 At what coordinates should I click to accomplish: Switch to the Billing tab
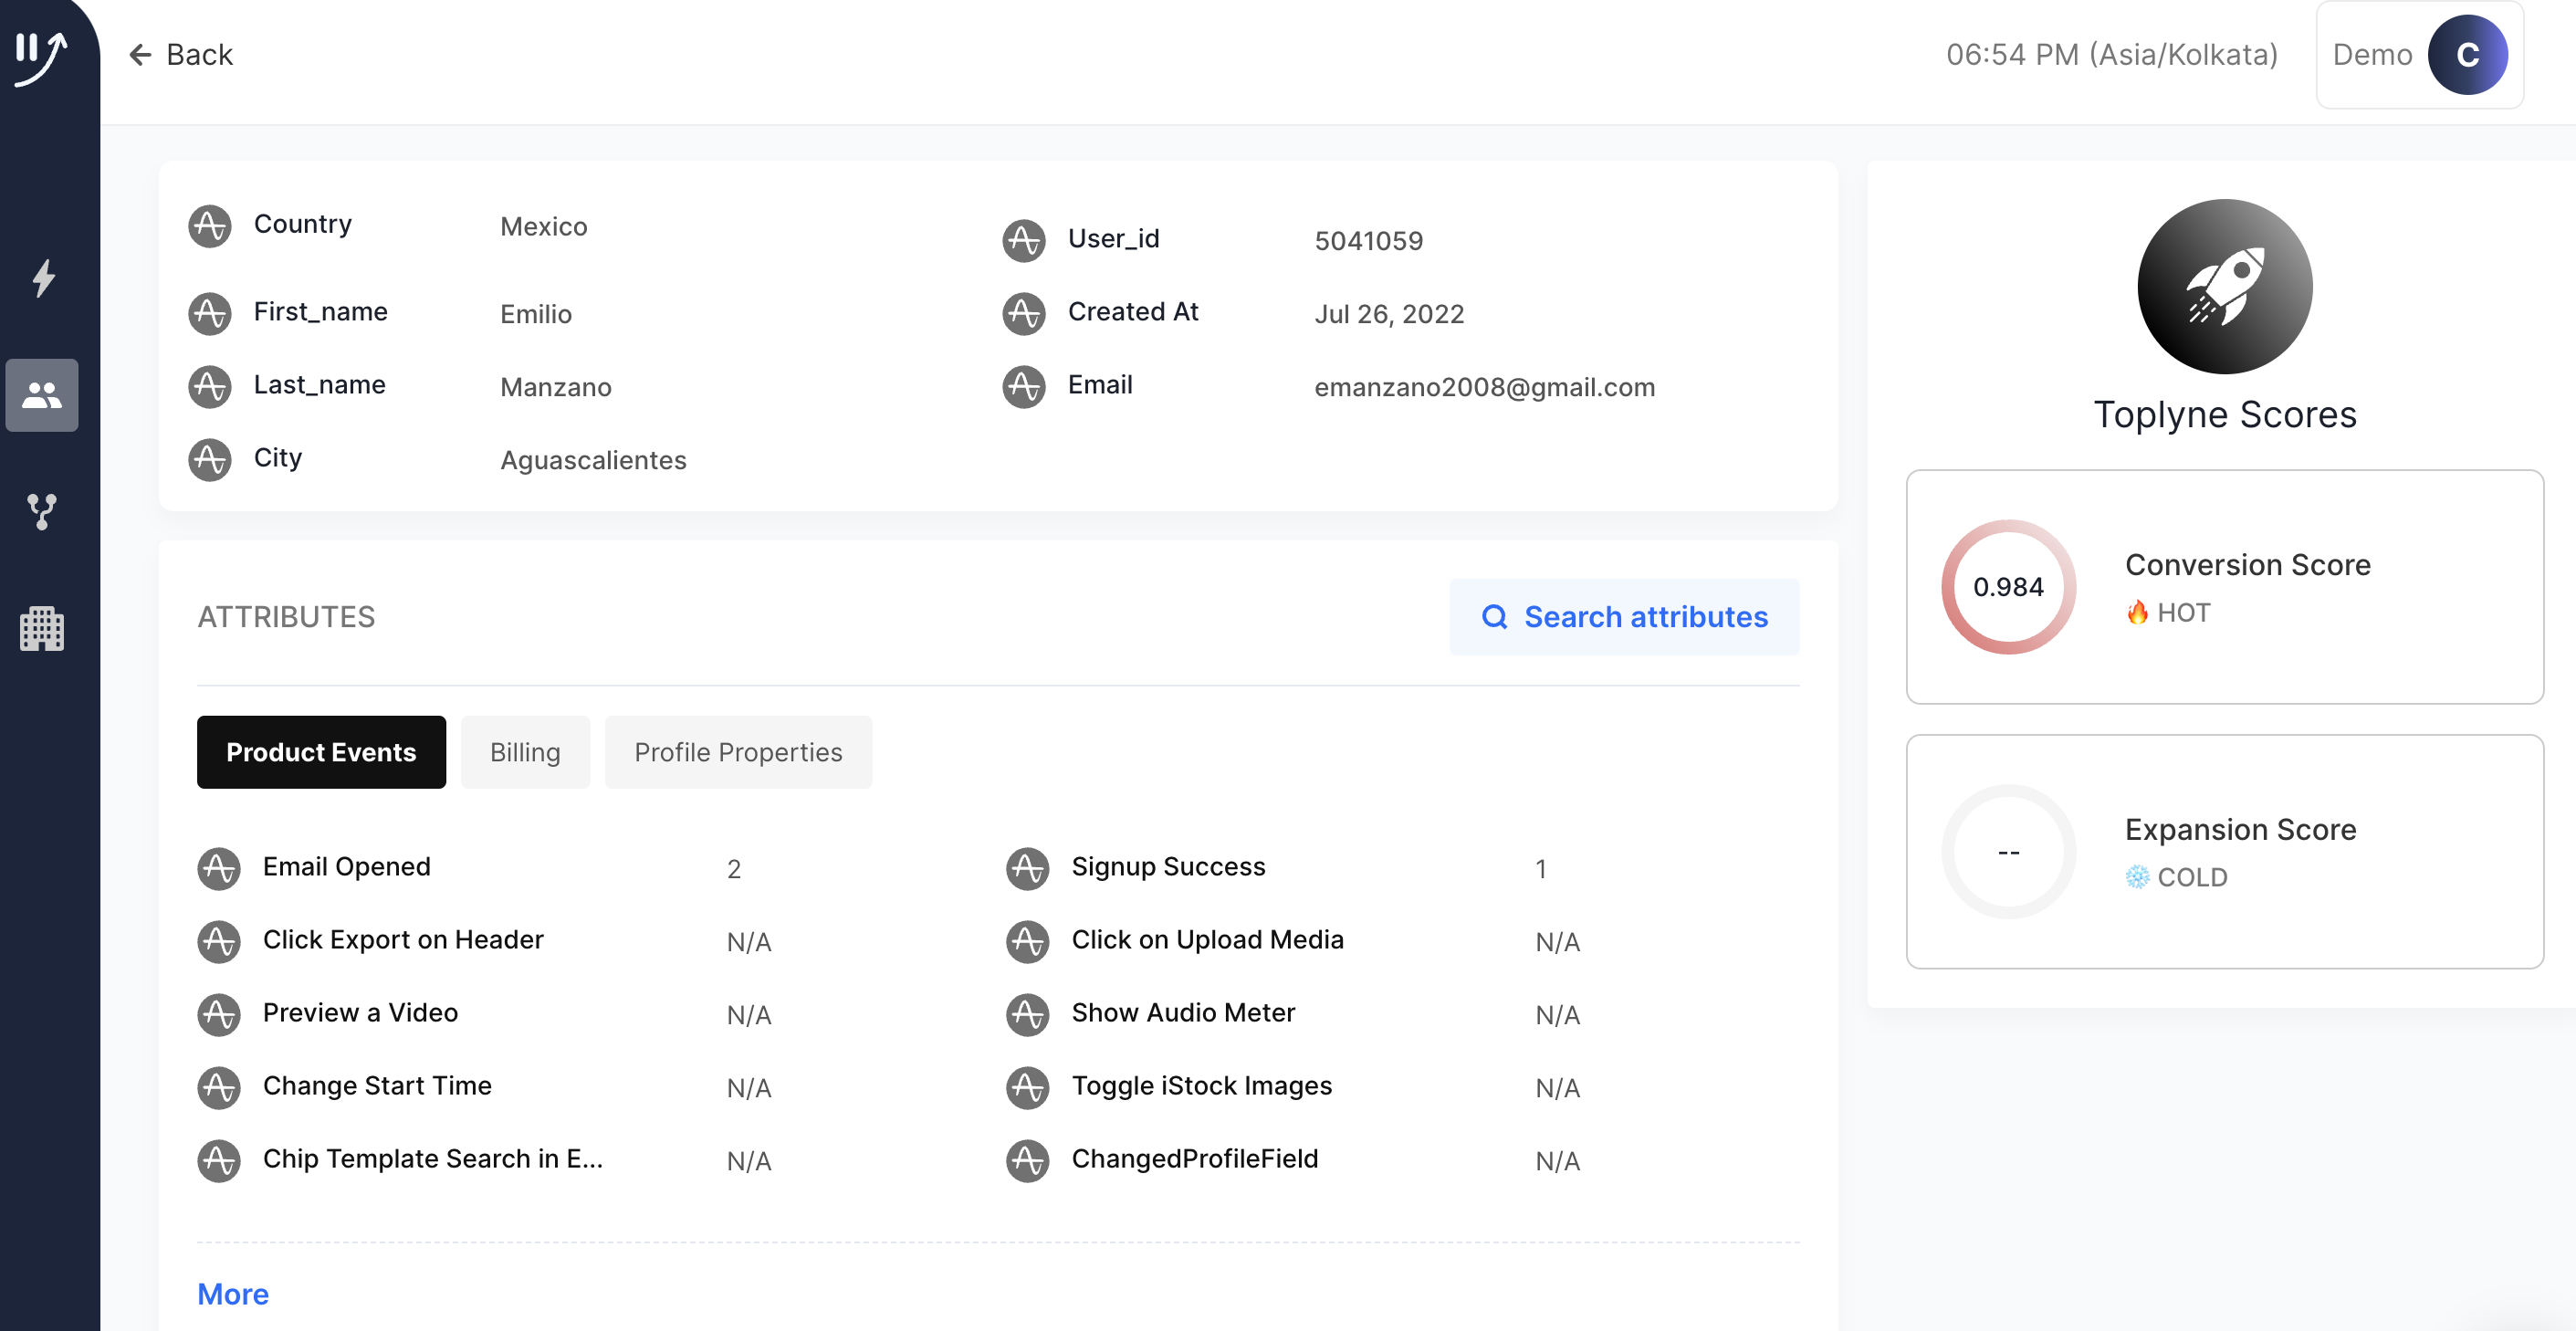[x=525, y=752]
